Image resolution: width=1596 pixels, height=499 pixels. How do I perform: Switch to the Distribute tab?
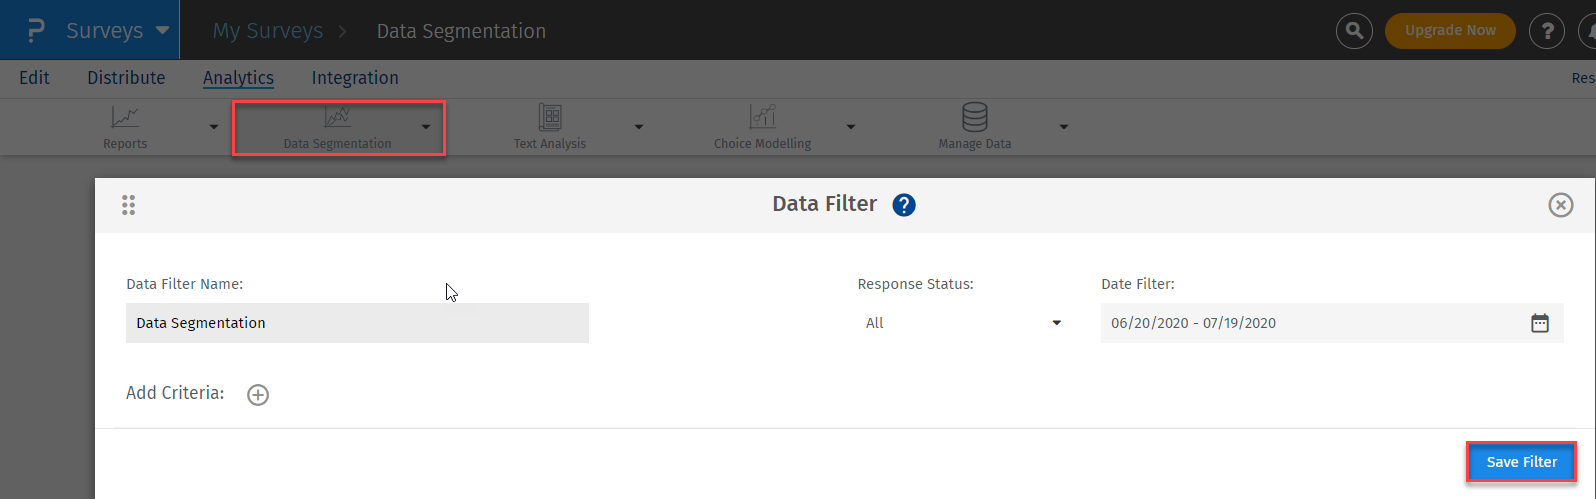click(x=126, y=78)
